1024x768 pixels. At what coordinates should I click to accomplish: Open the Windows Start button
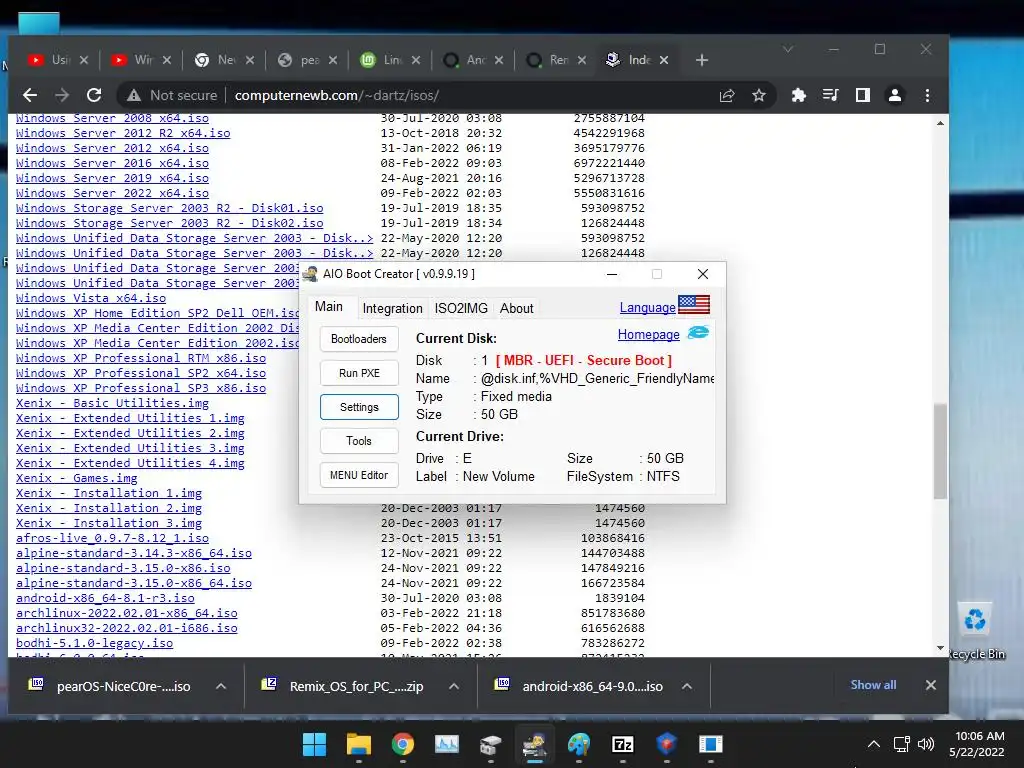coord(314,744)
